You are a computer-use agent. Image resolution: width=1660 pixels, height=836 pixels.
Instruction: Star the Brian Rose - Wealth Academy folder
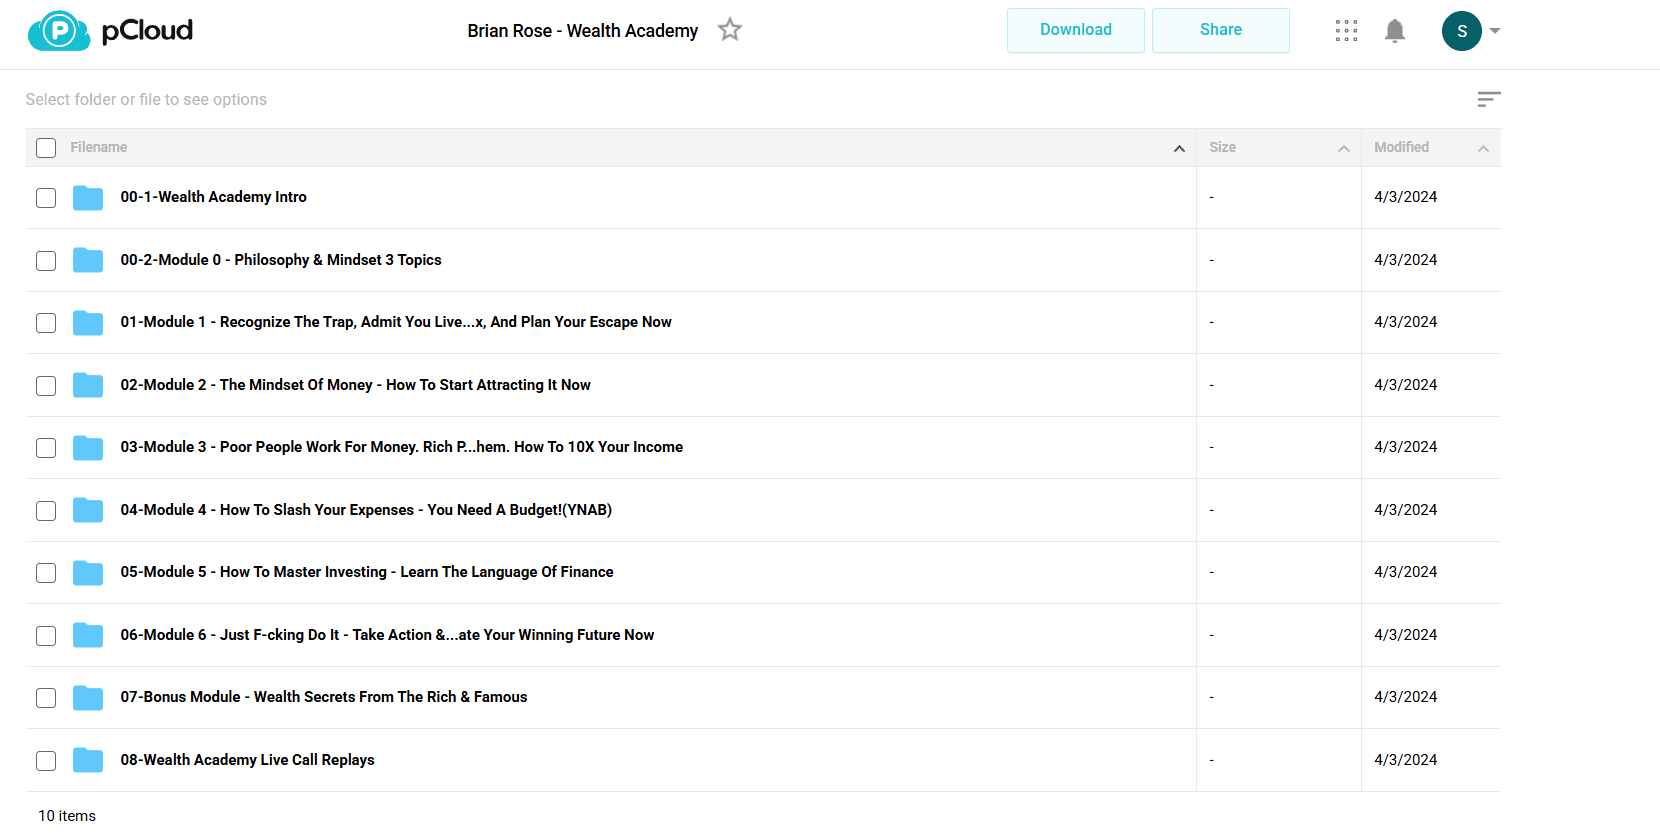730,30
